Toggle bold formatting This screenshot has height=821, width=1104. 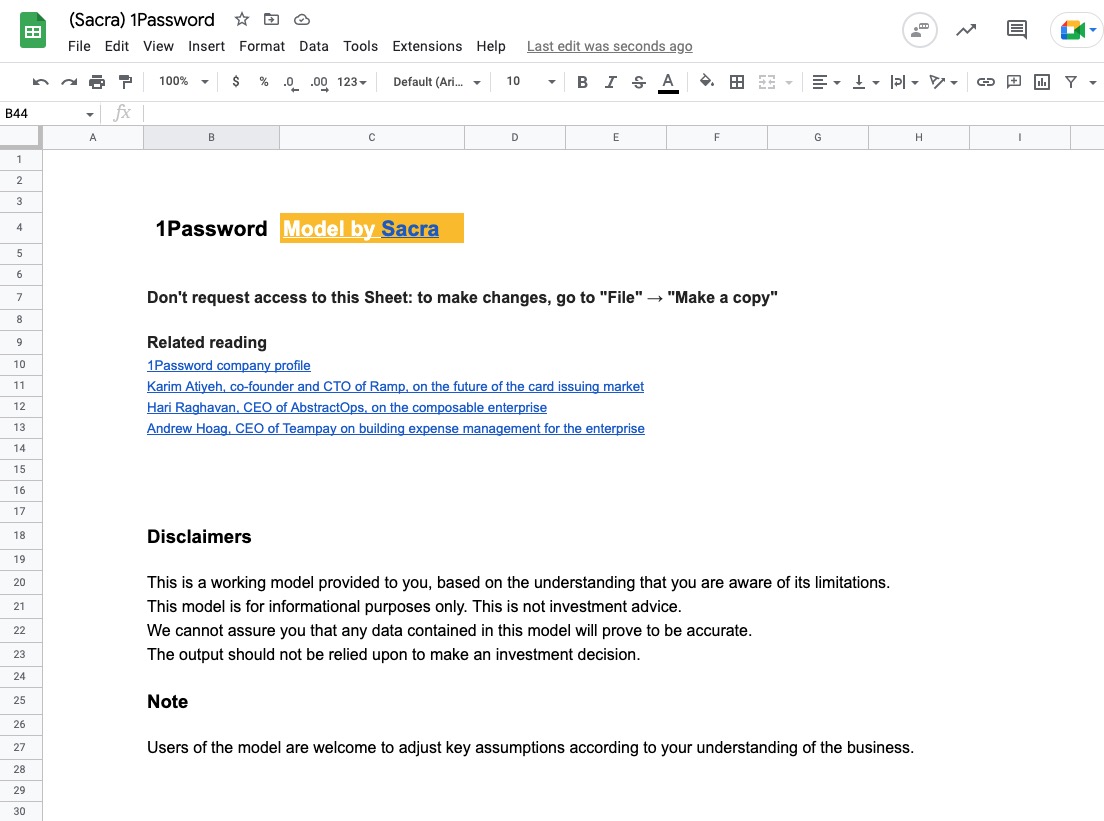point(582,82)
